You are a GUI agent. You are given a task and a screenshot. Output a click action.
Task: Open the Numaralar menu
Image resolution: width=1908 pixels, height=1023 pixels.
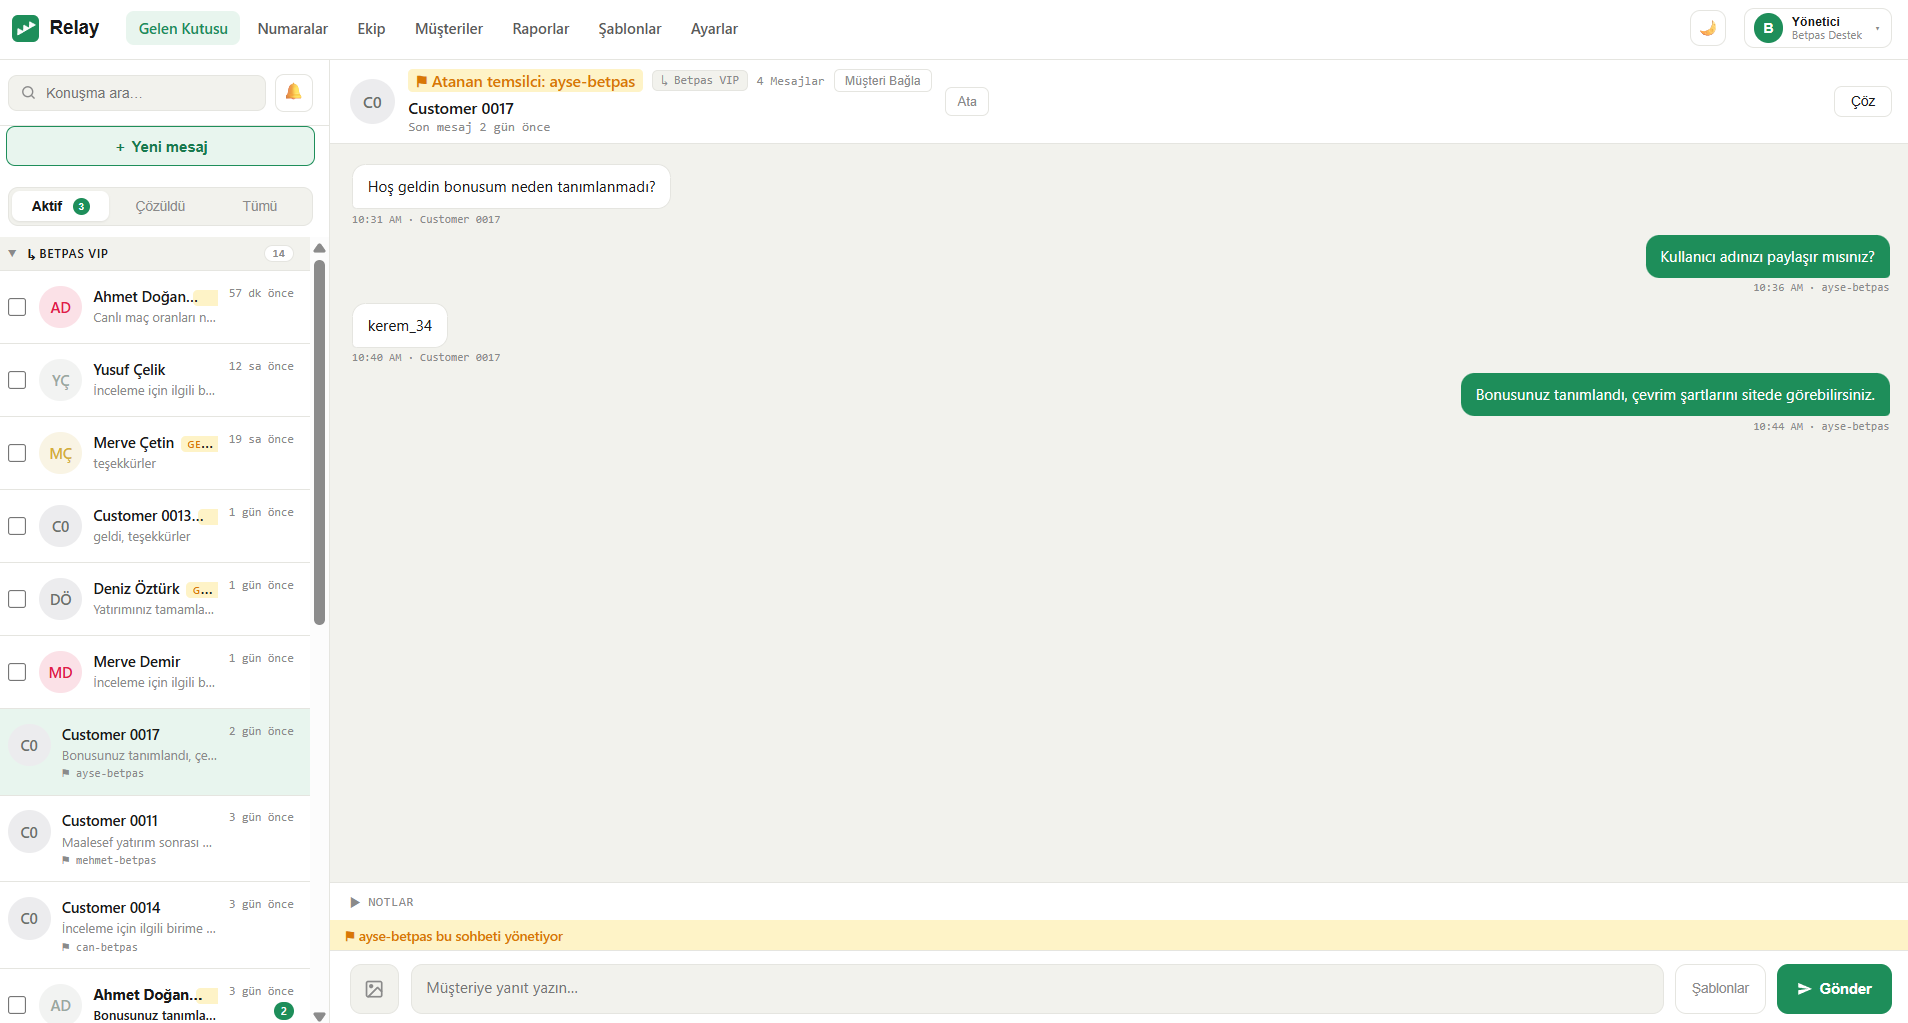click(292, 29)
